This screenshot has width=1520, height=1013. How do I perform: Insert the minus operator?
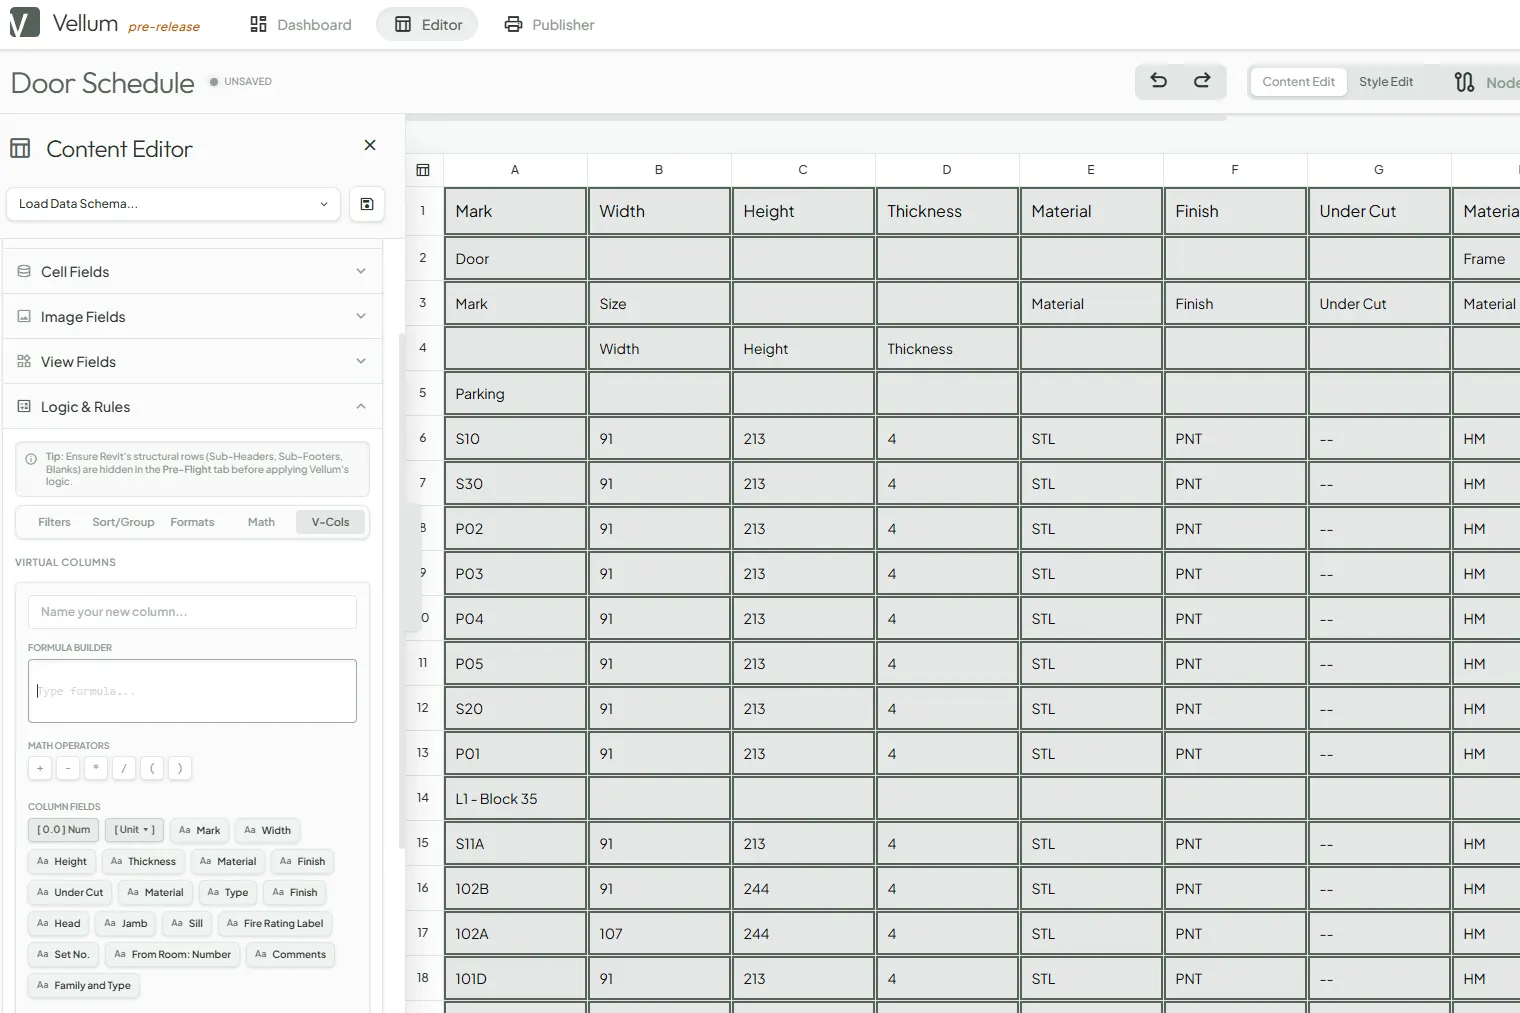point(68,768)
